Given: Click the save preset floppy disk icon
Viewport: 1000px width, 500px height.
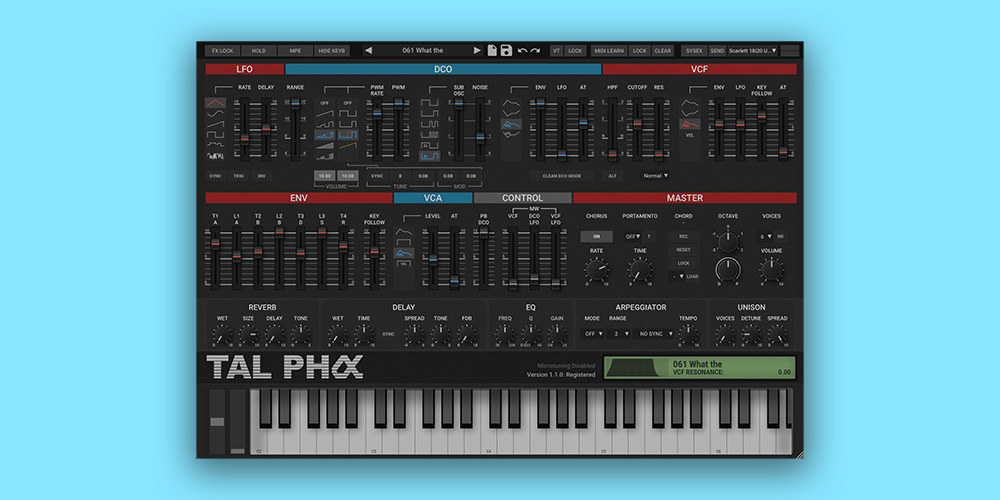Looking at the screenshot, I should pyautogui.click(x=506, y=50).
